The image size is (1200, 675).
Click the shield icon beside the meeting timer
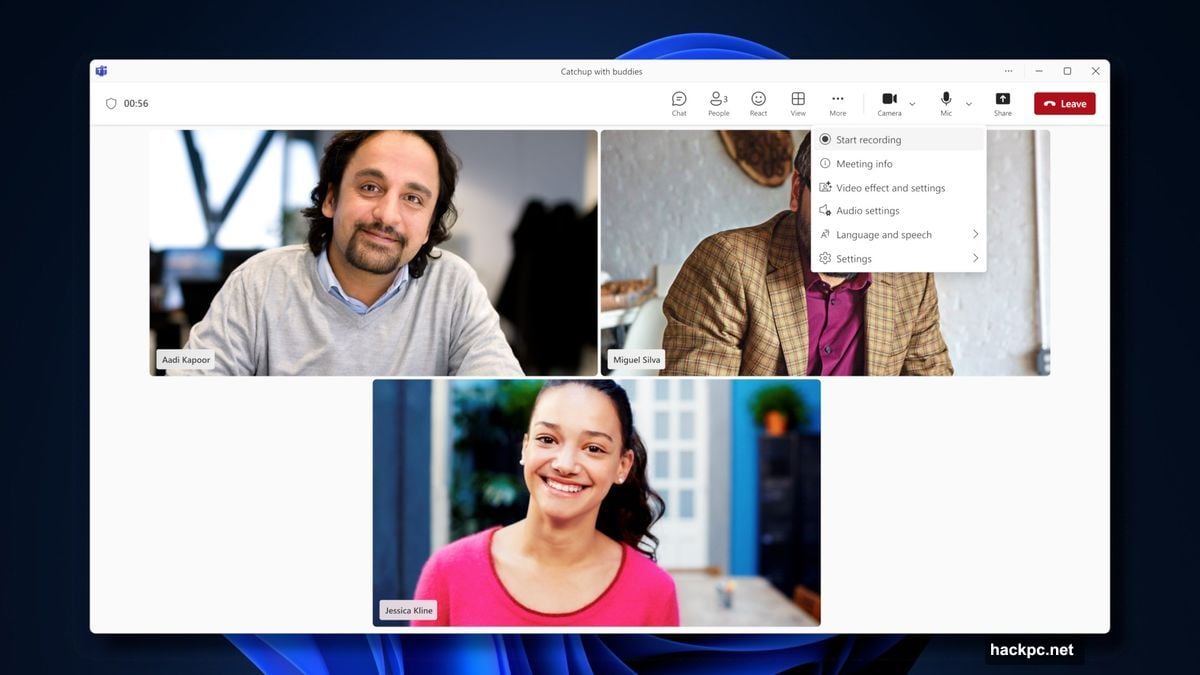point(111,103)
